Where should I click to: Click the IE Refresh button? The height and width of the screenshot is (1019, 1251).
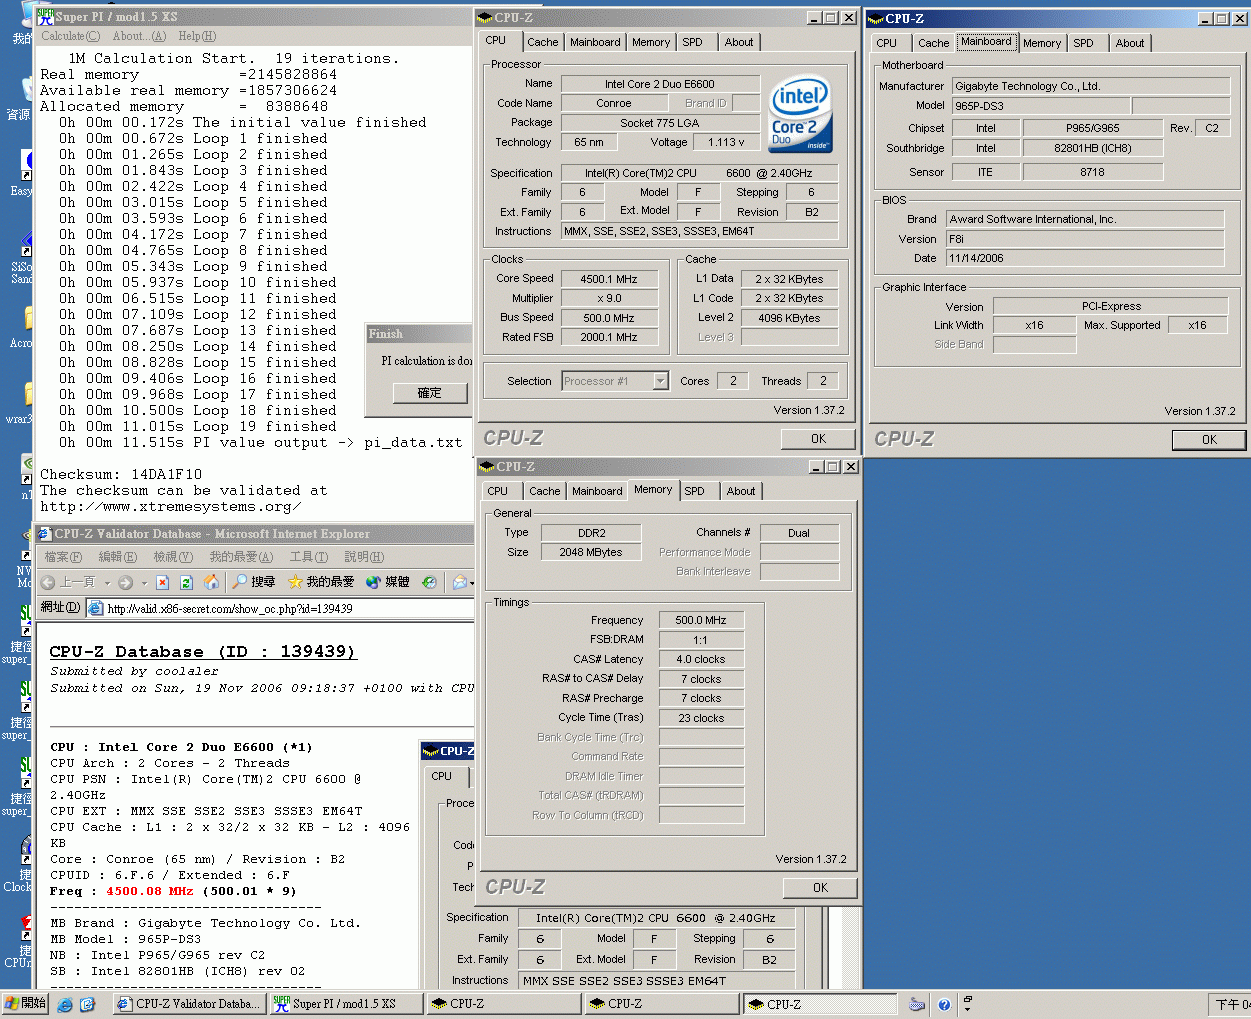(186, 582)
